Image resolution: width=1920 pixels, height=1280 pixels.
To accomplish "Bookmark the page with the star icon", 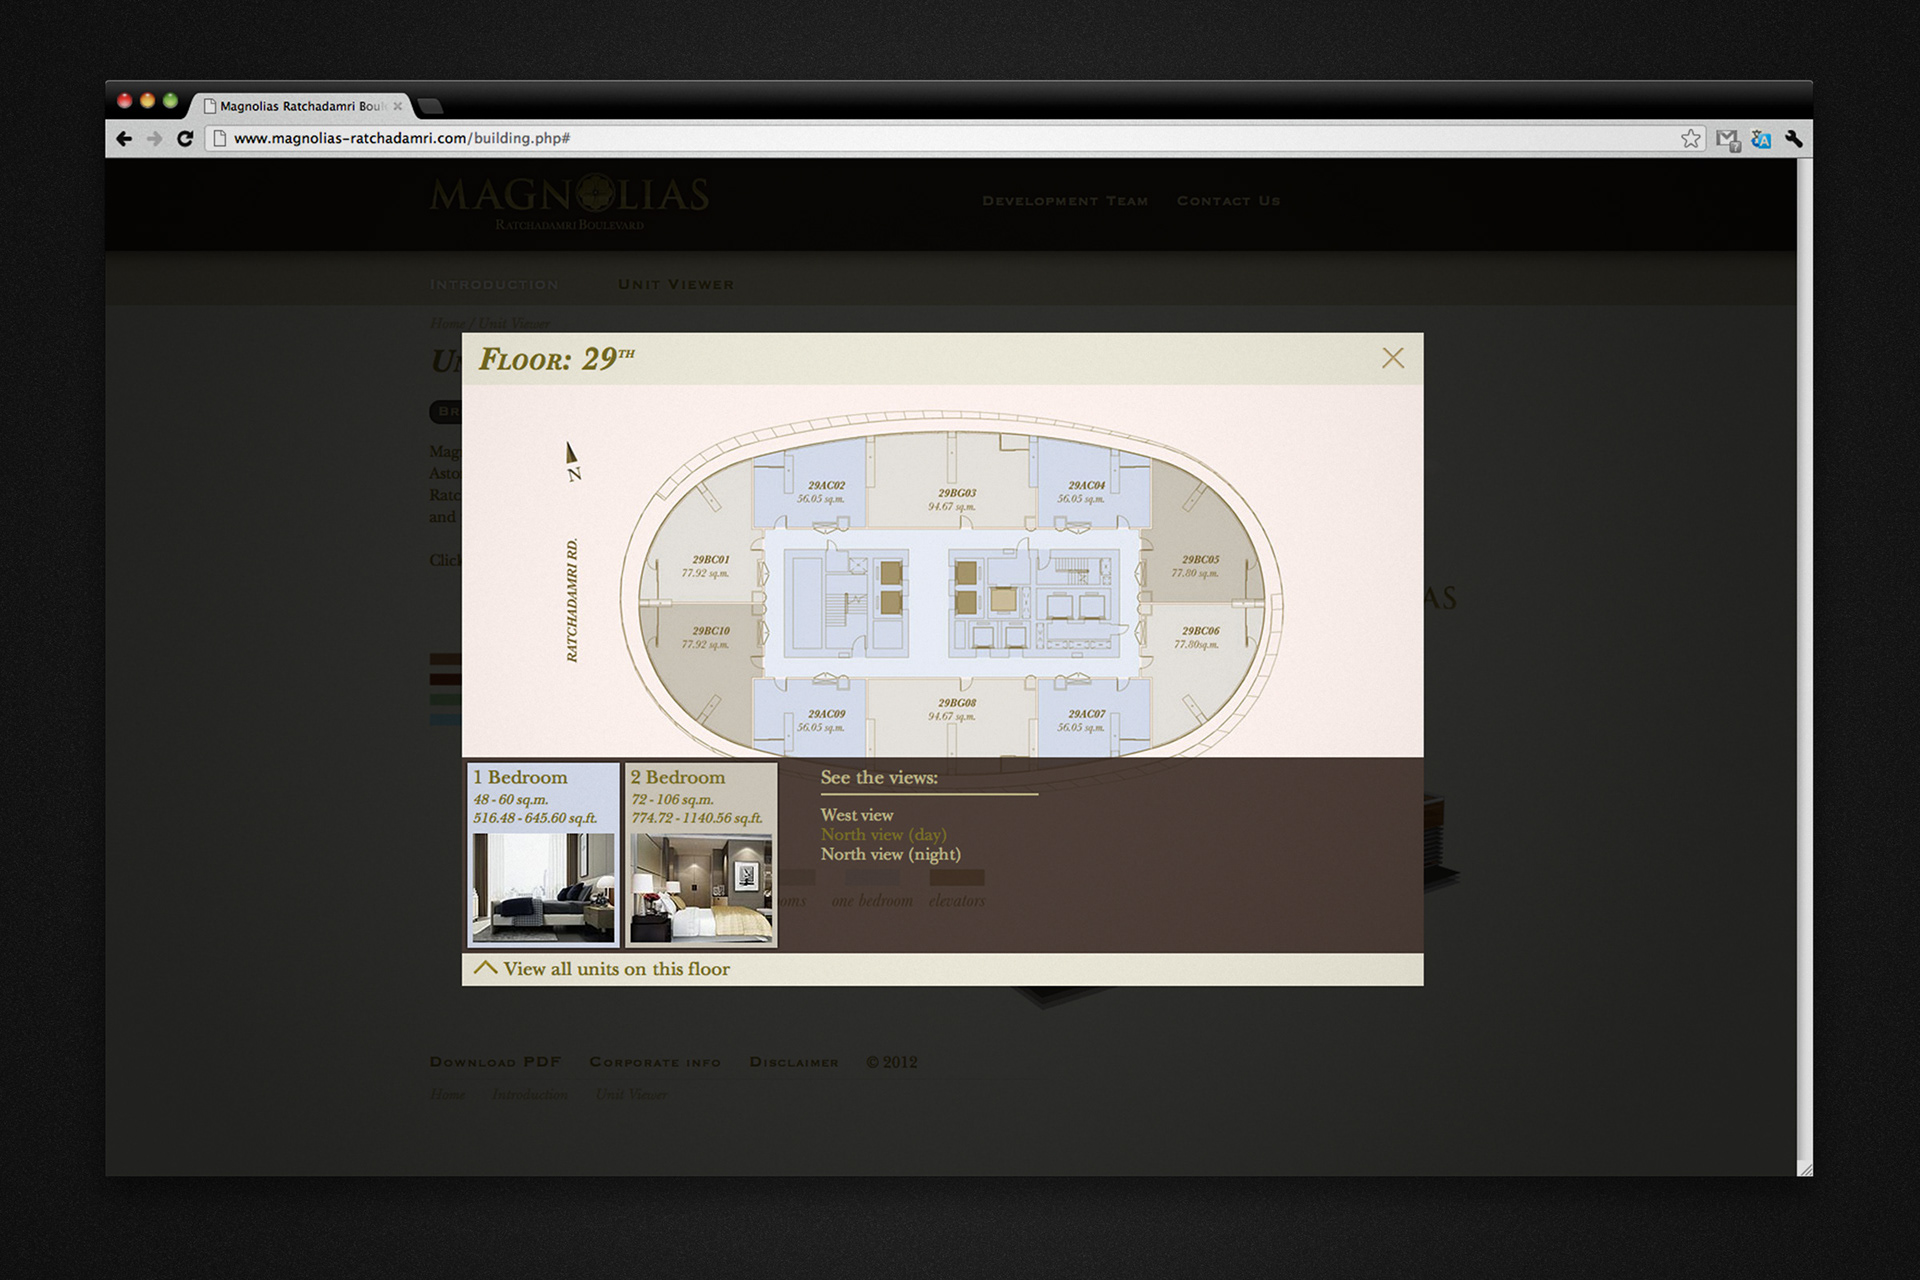I will click(1691, 139).
